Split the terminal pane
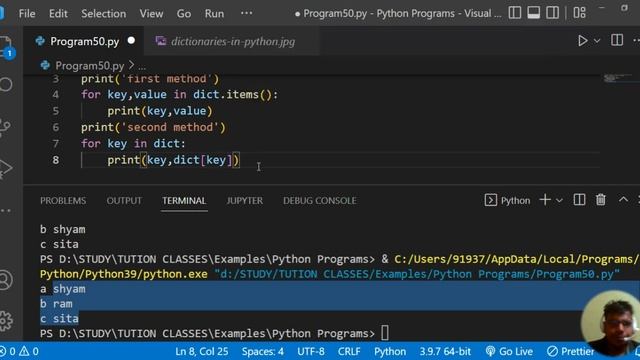The image size is (640, 360). click(x=579, y=200)
